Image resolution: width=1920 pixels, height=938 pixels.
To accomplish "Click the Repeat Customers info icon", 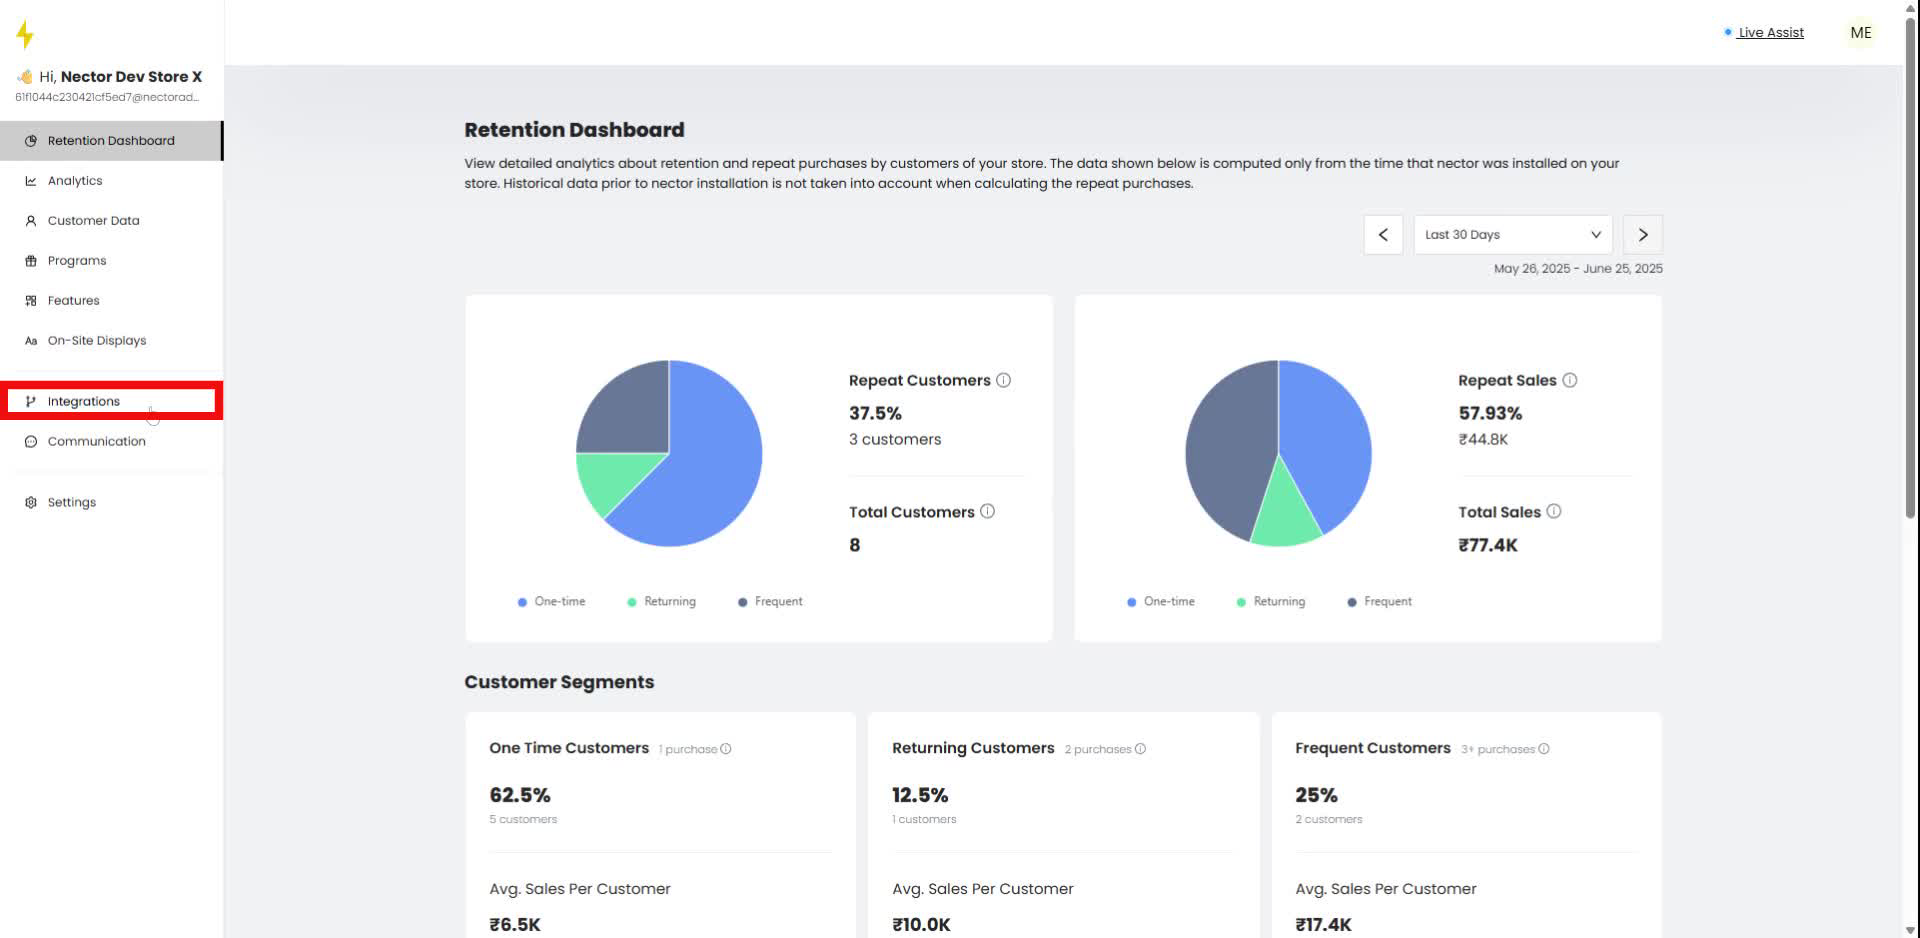I will (x=1003, y=380).
